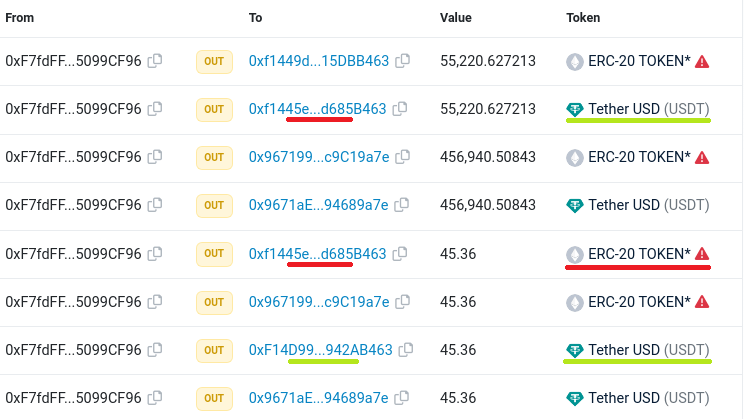Copy the From address in the 0xF14D99...942AB463 row
Viewport: 749px width, 419px height.
tap(155, 350)
